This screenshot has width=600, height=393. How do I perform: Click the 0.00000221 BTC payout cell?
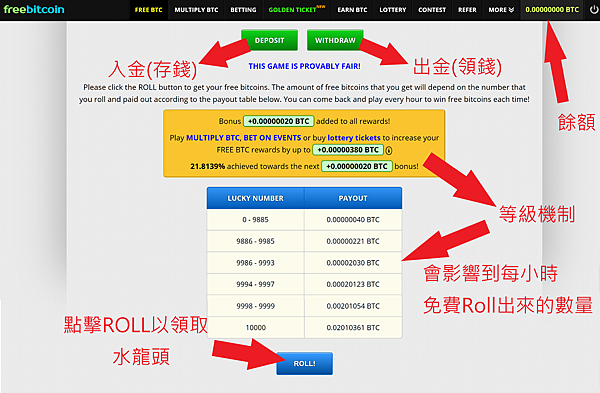[353, 241]
